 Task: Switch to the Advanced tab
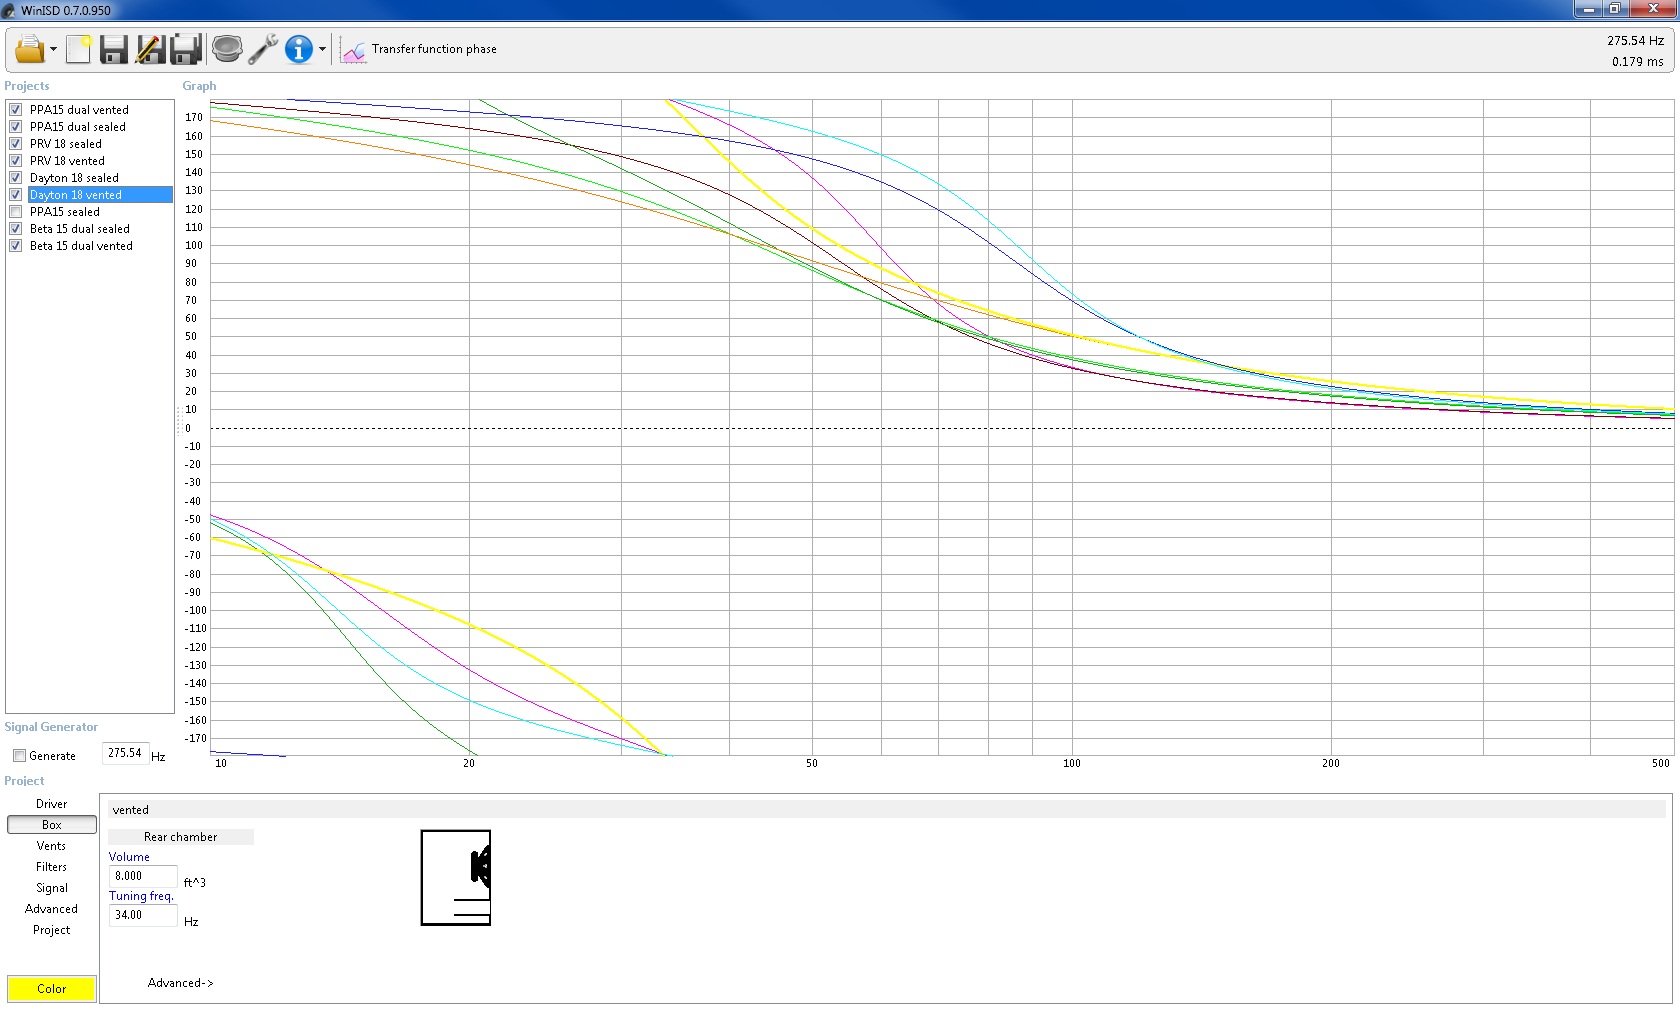point(52,909)
